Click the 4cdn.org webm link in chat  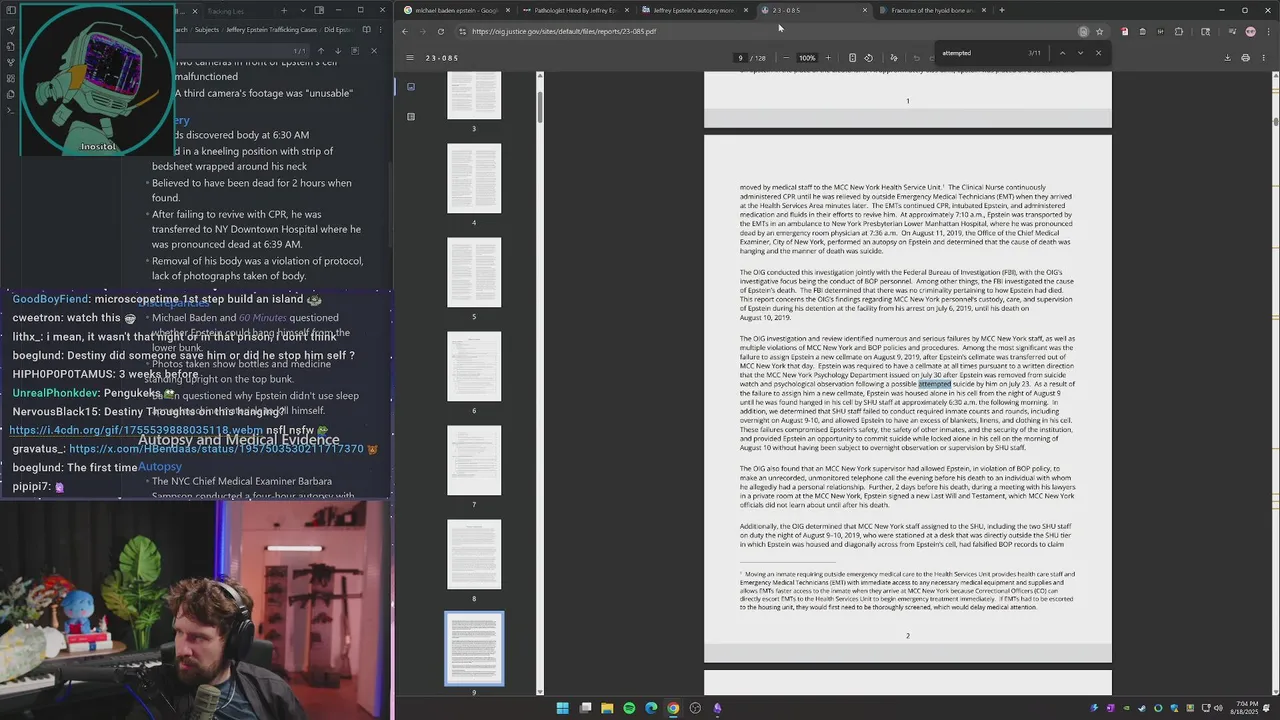click(x=136, y=430)
